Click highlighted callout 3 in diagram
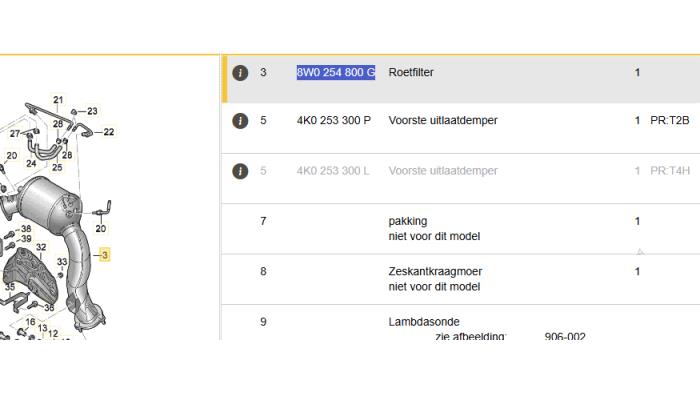Viewport: 700px width, 394px height. [x=104, y=255]
